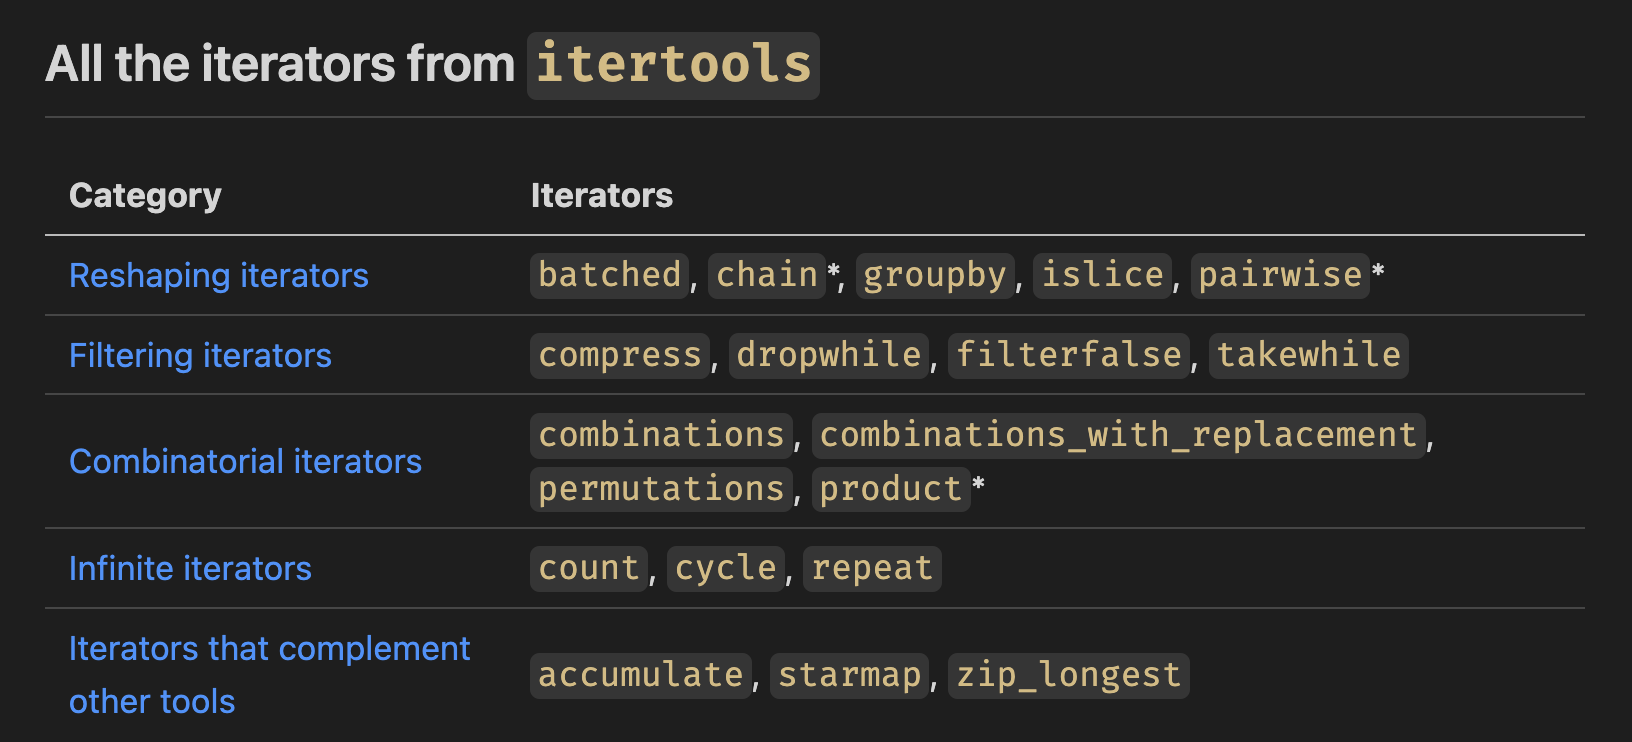Viewport: 1632px width, 742px height.
Task: Follow the Combinatorial iterators link
Action: coord(245,461)
